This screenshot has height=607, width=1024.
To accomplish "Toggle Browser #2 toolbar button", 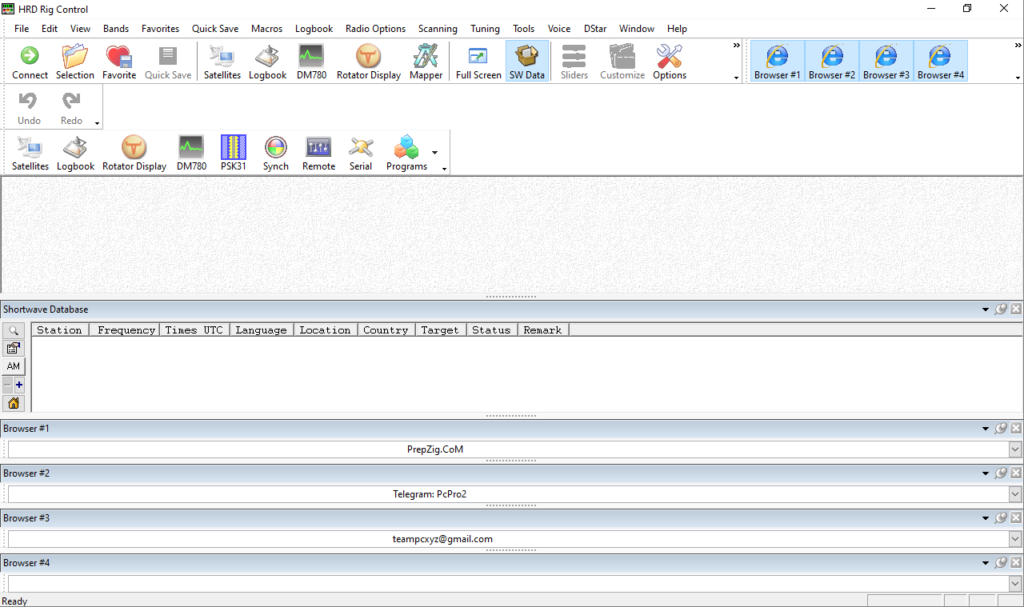I will point(831,62).
